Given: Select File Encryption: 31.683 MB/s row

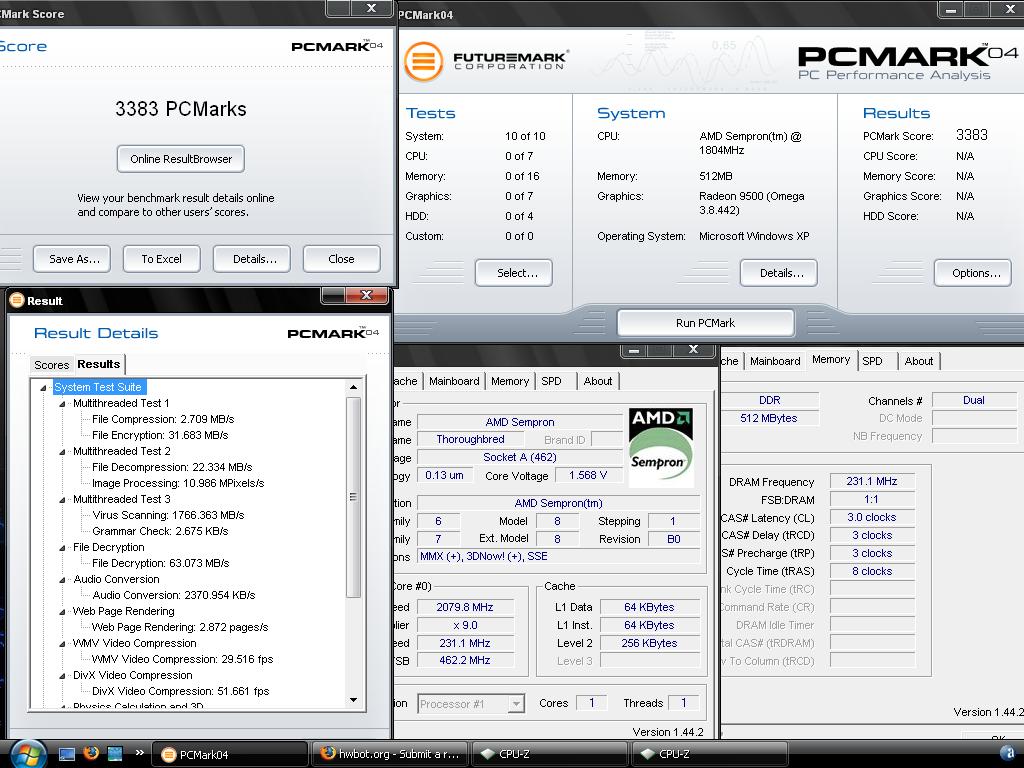Looking at the screenshot, I should [160, 435].
